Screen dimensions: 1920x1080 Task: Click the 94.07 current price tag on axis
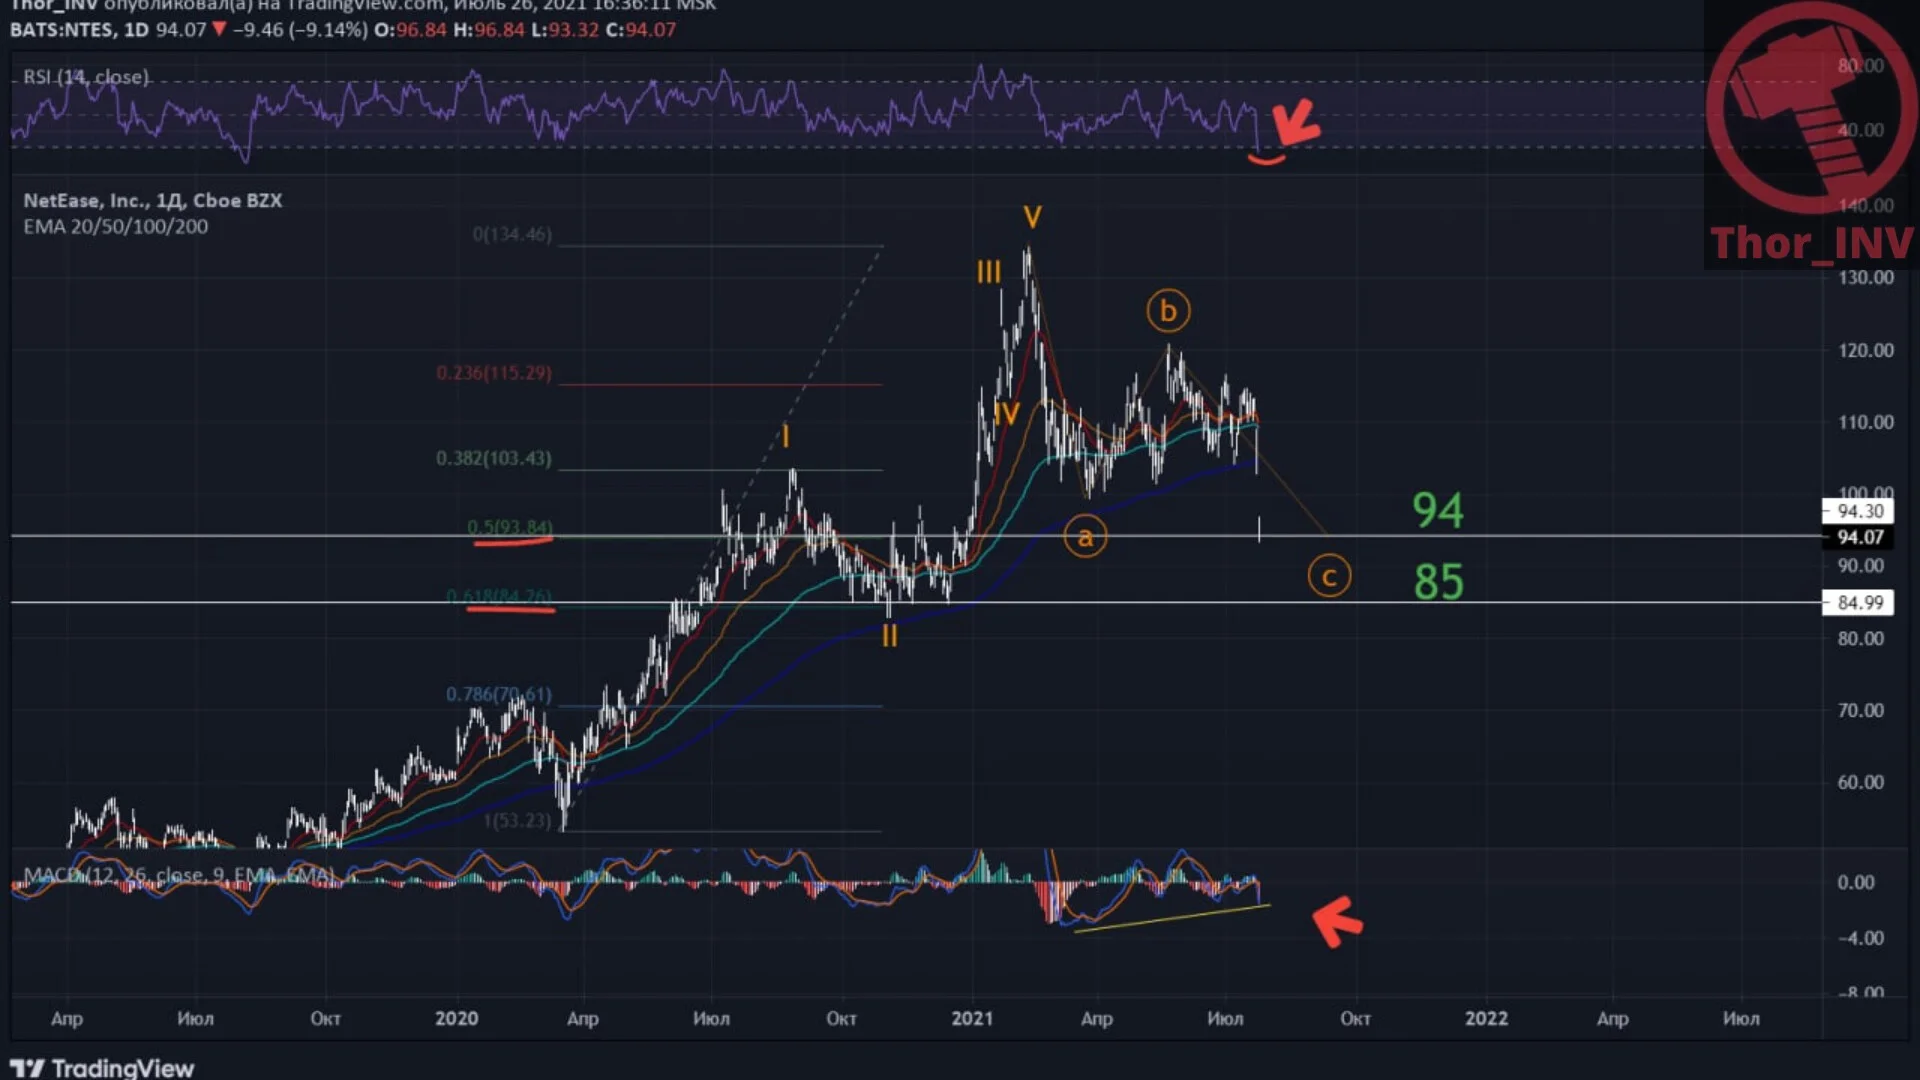(x=1858, y=537)
